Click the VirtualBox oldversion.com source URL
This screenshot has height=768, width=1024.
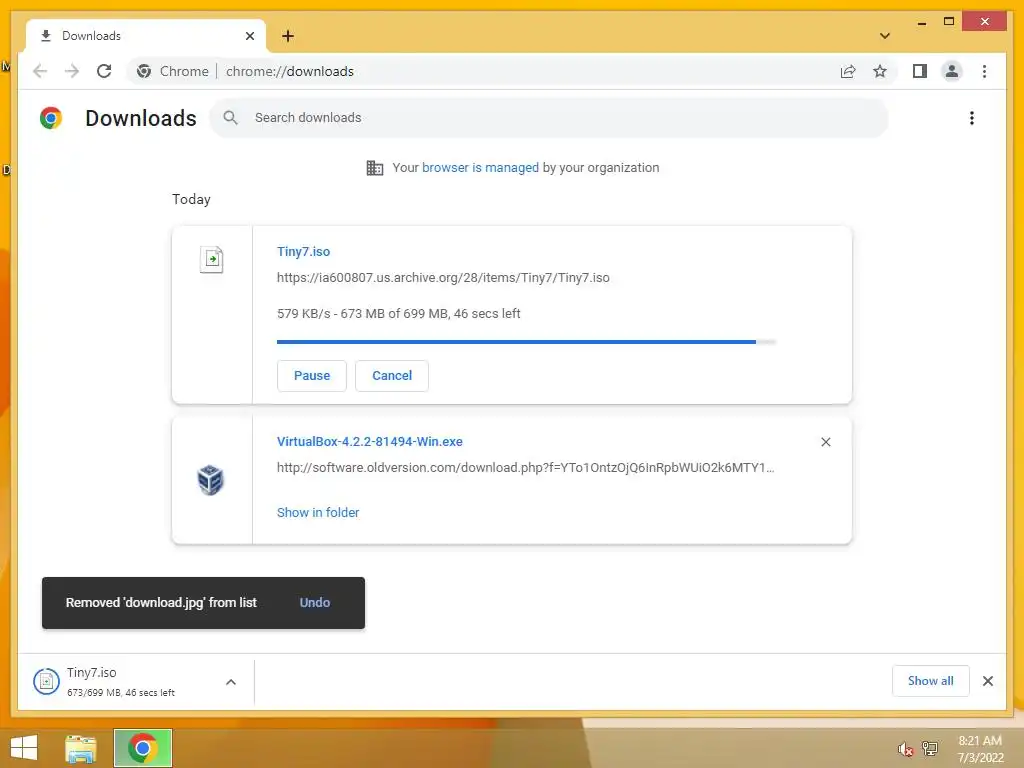pos(525,468)
